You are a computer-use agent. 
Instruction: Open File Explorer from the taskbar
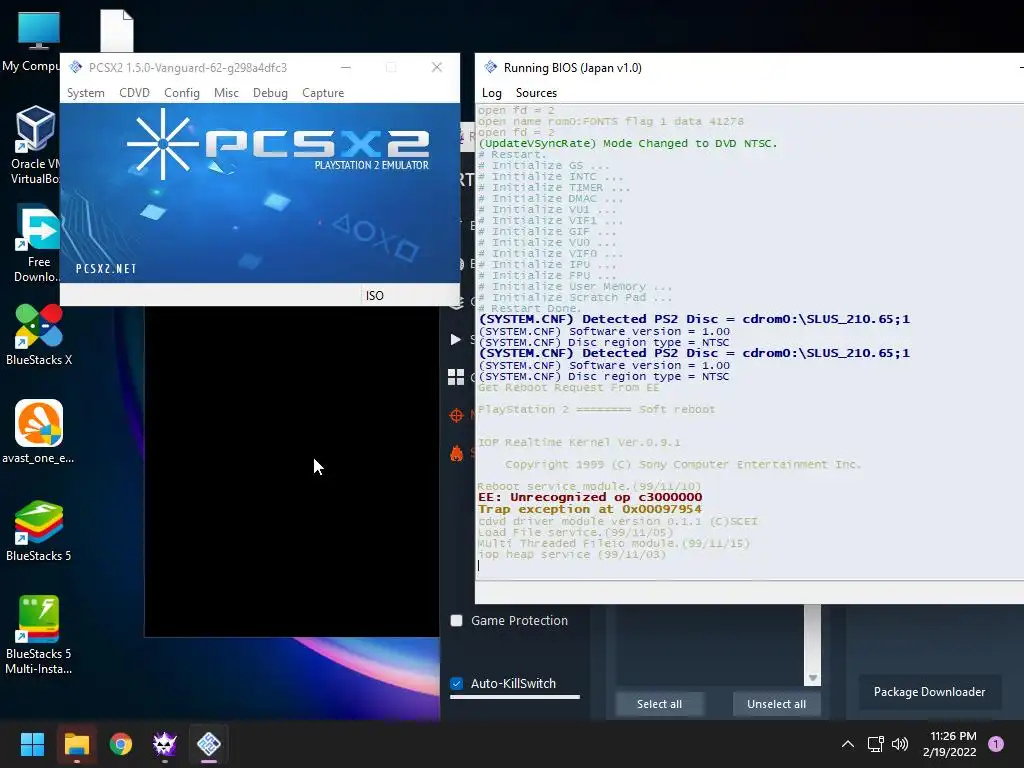76,744
